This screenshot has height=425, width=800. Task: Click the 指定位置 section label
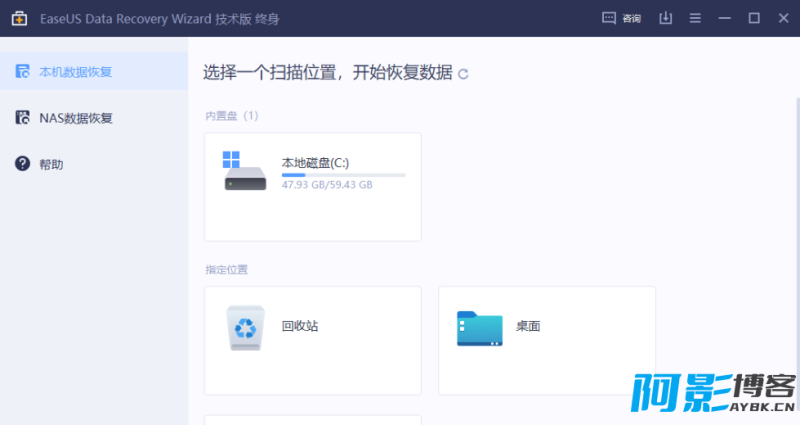227,269
